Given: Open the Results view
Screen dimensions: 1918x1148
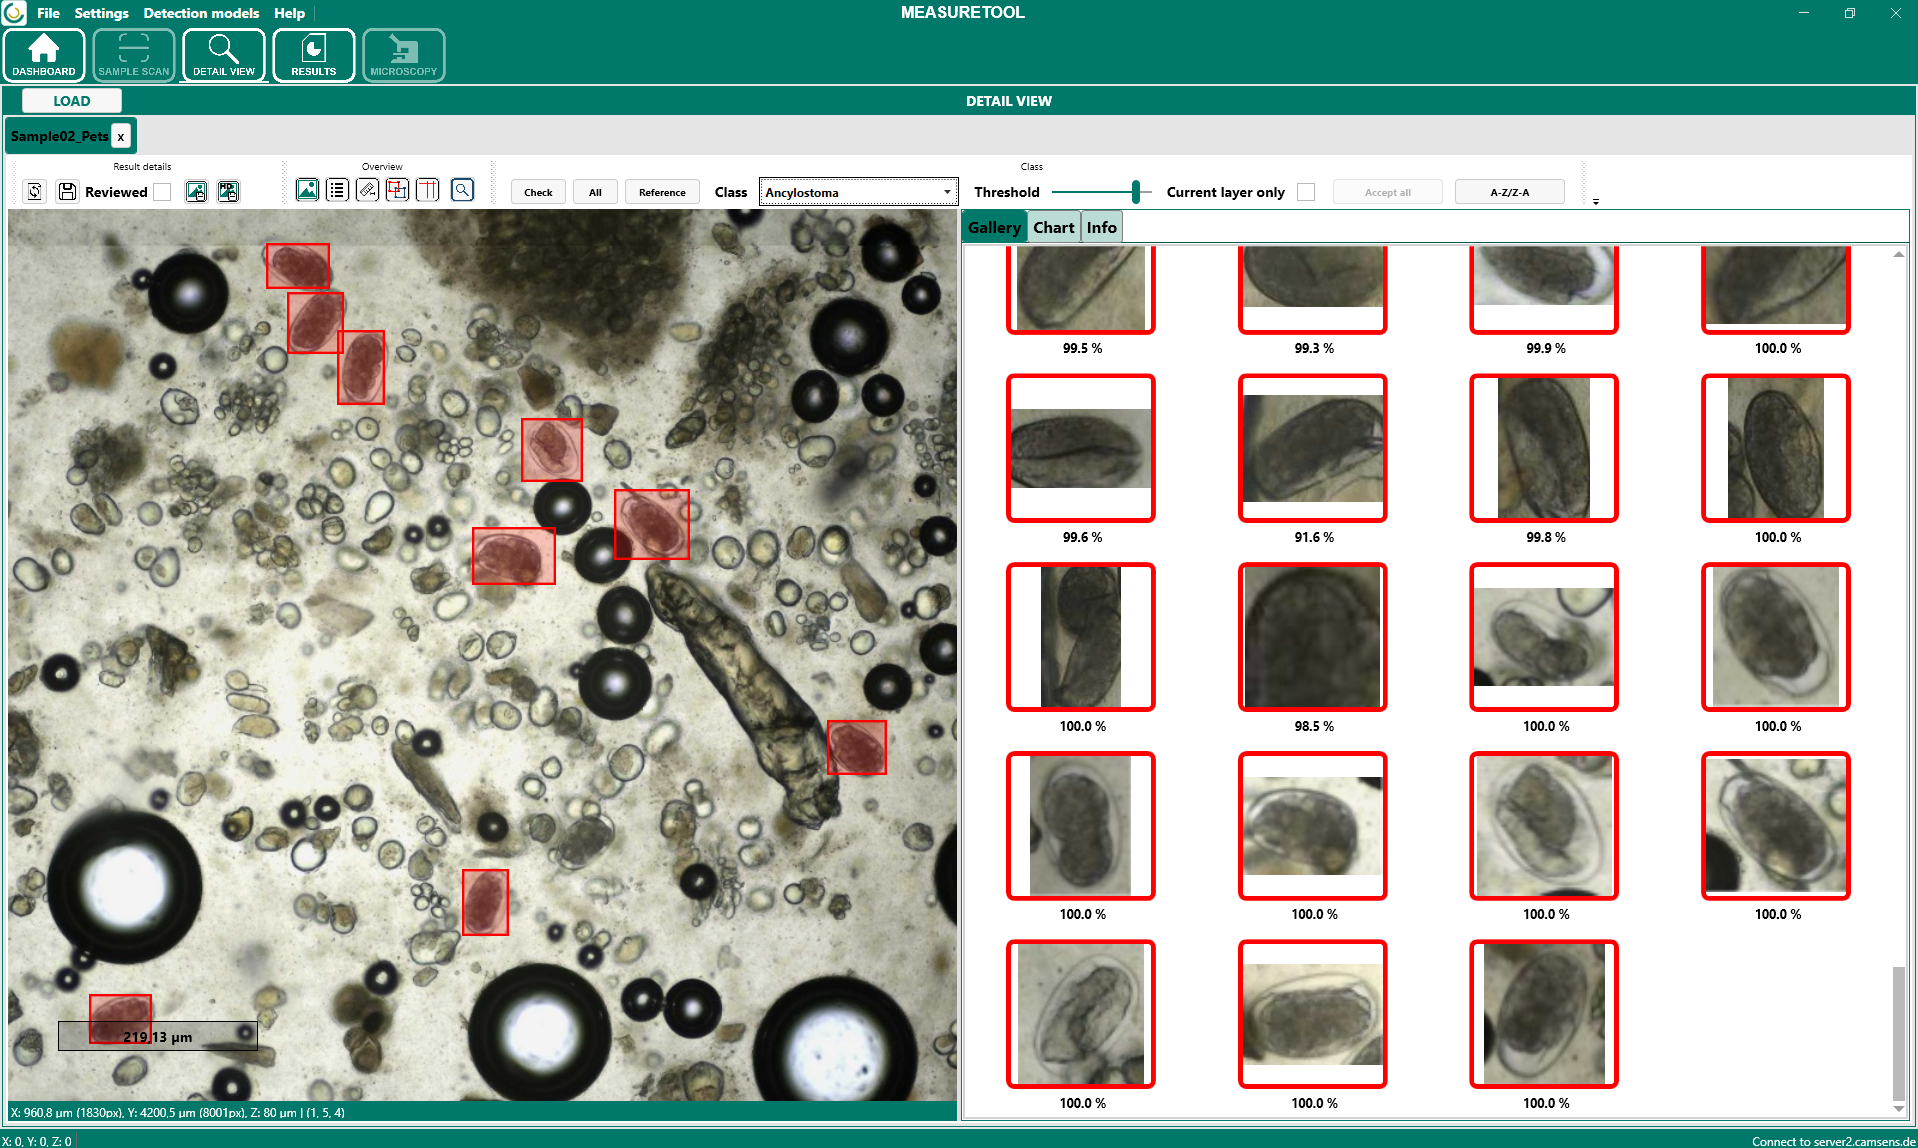Looking at the screenshot, I should (x=313, y=55).
